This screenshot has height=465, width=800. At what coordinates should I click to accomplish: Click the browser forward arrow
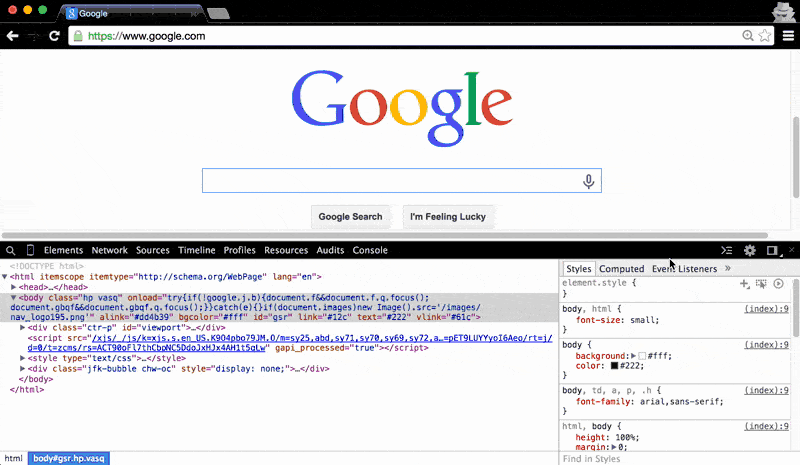point(33,36)
